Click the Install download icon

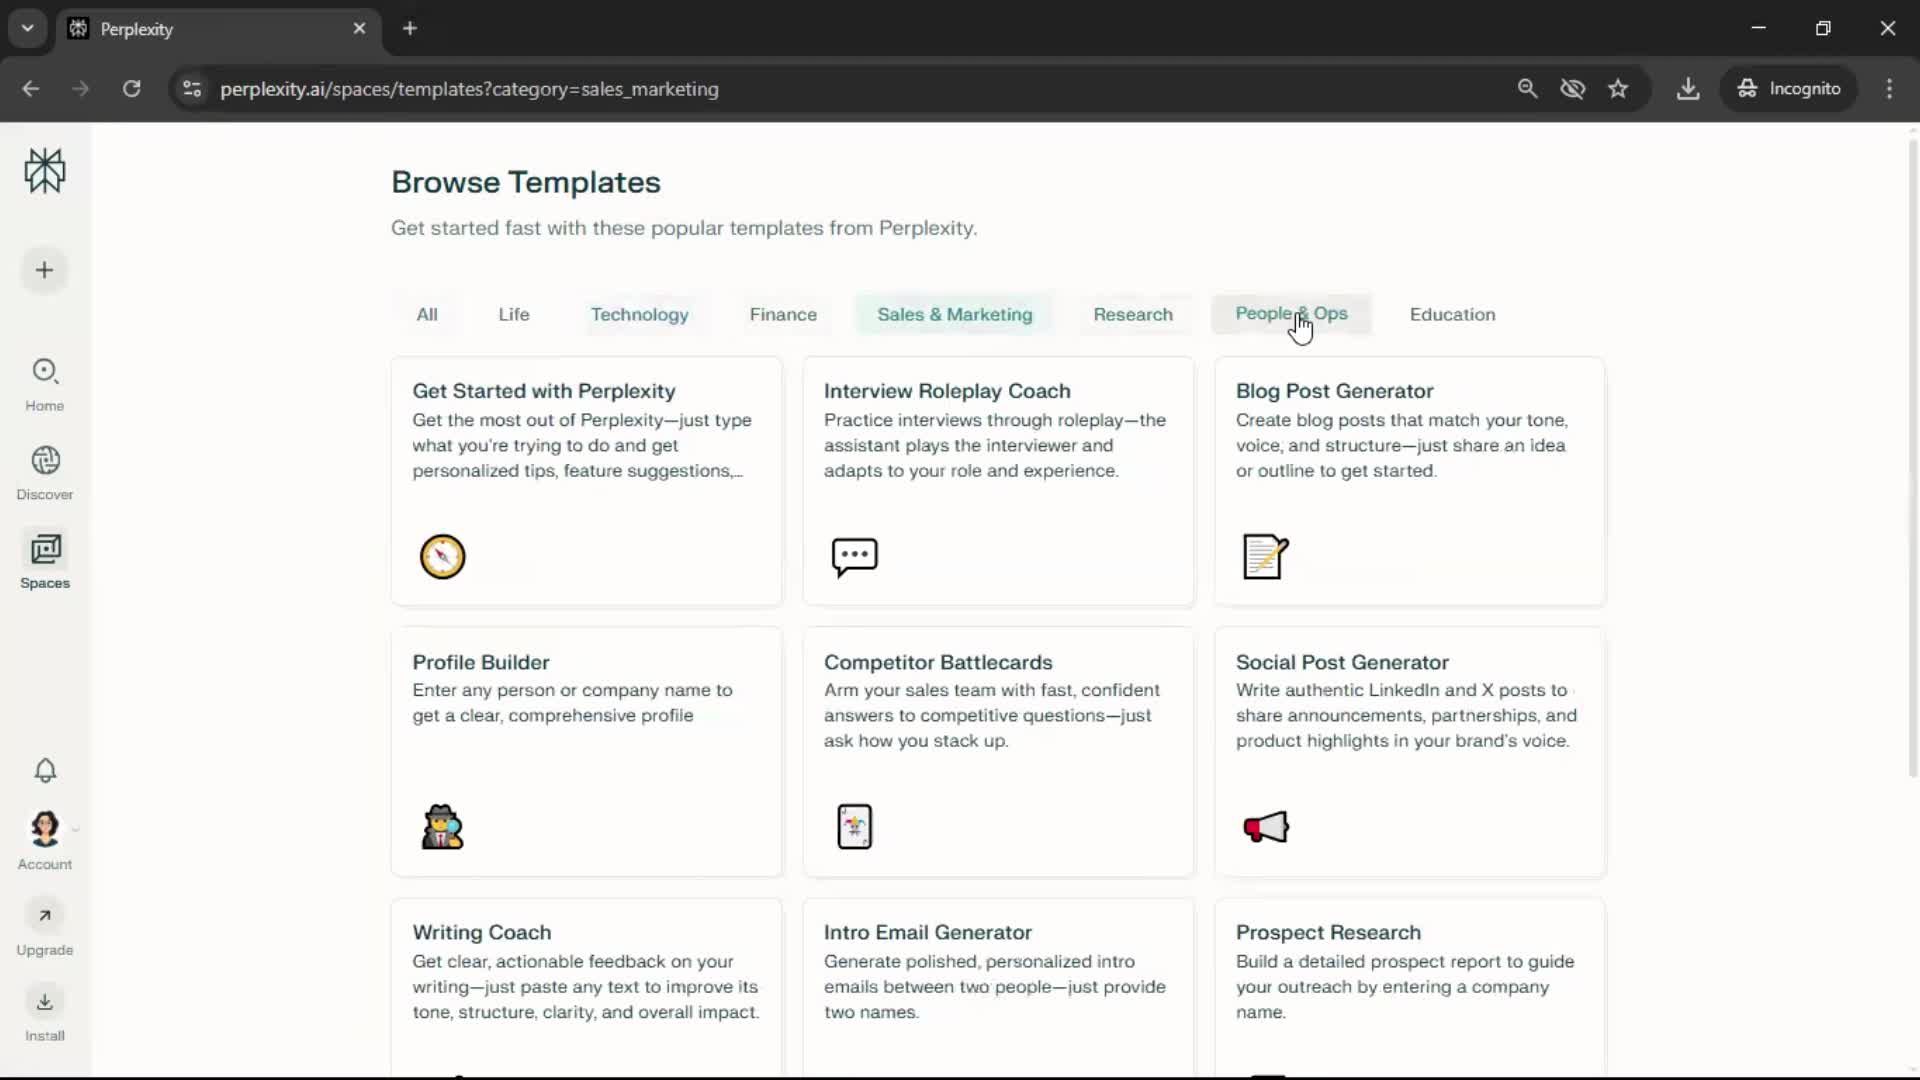[x=45, y=1002]
